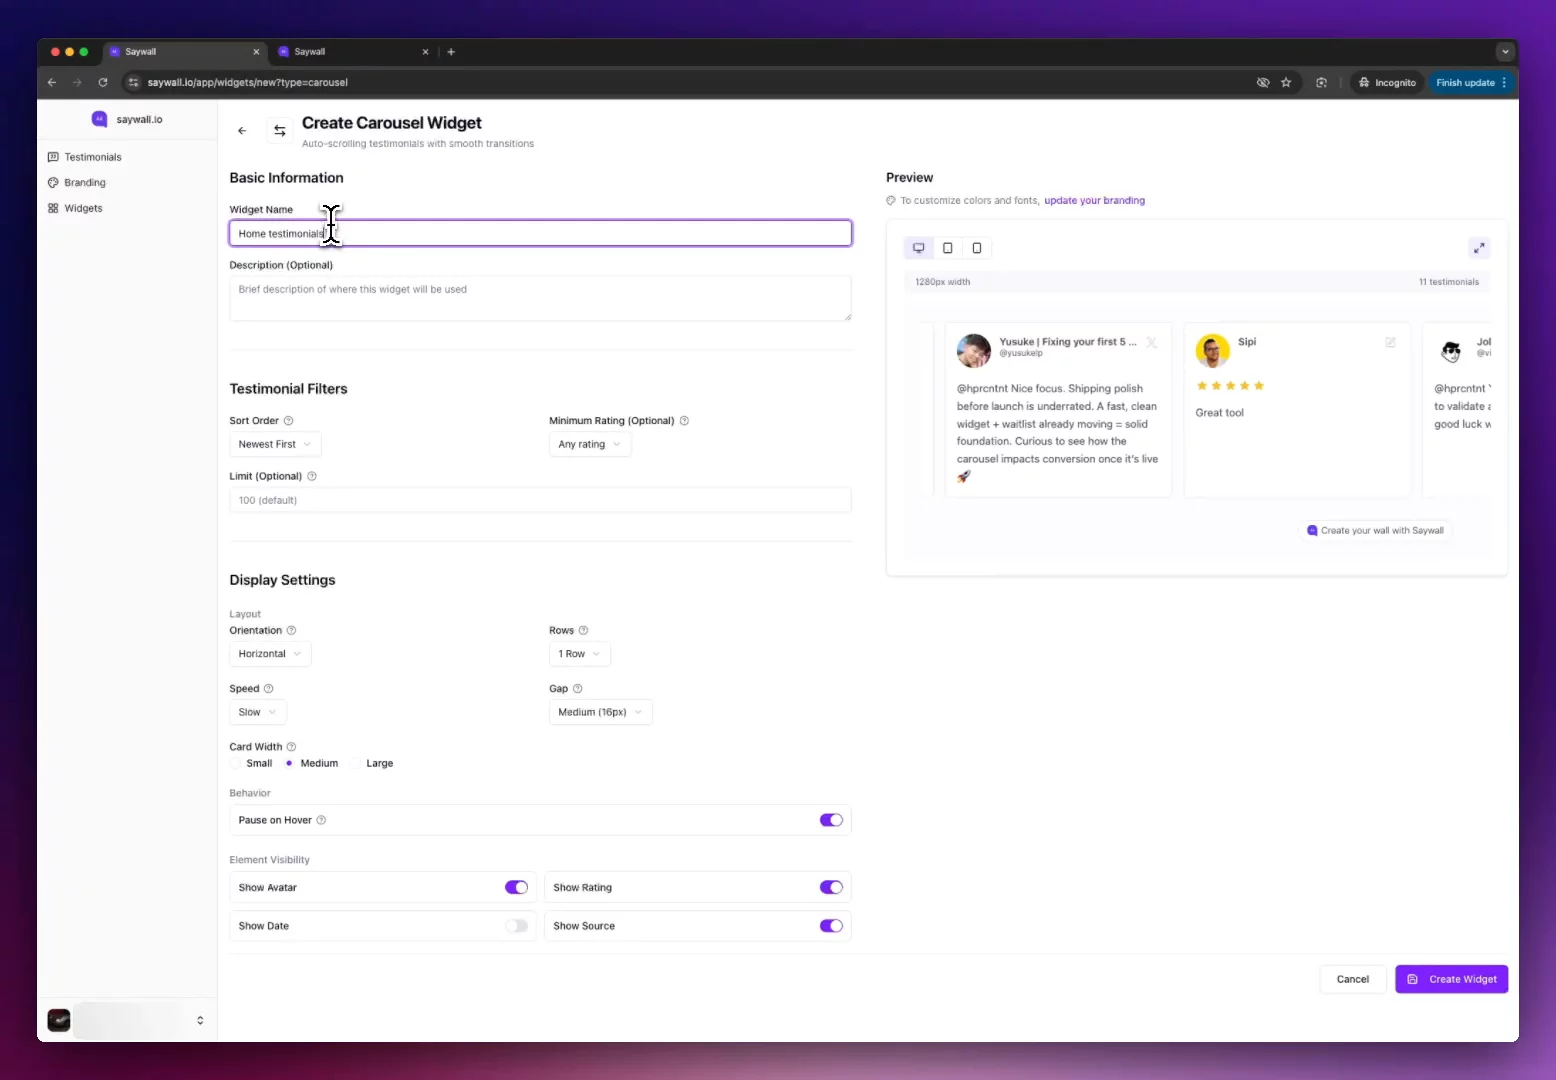Follow the update your branding link

[x=1094, y=201]
